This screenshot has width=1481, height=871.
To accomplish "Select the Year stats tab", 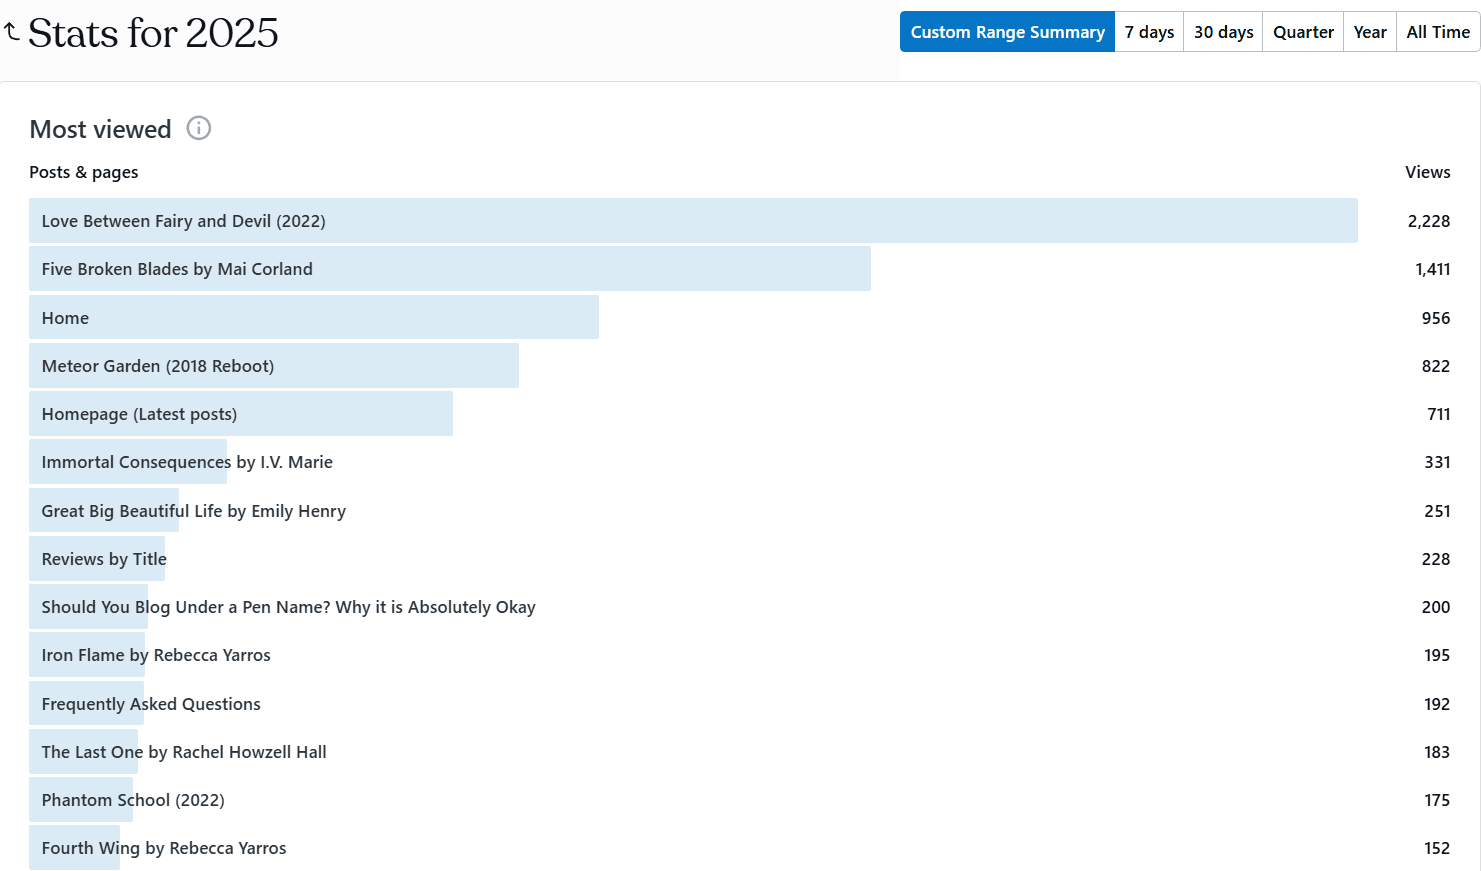I will (x=1369, y=31).
